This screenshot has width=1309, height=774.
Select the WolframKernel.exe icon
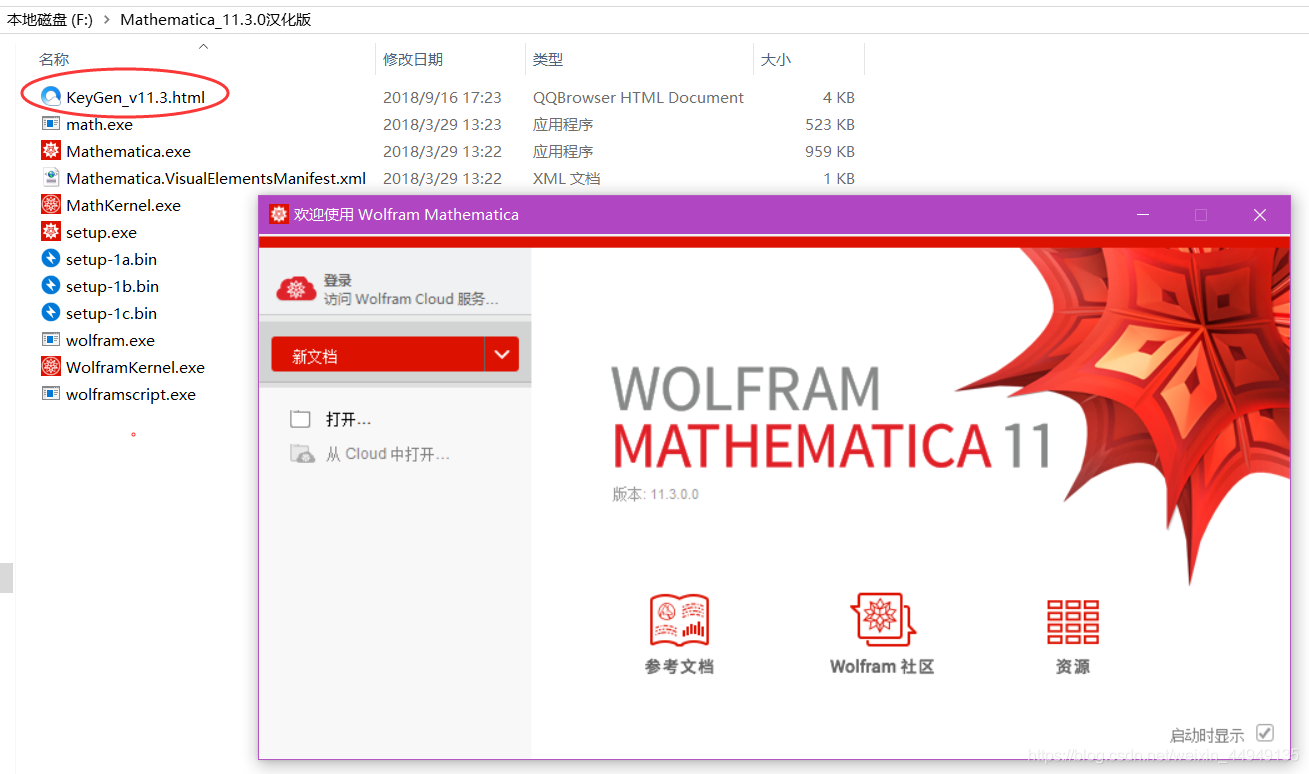51,367
